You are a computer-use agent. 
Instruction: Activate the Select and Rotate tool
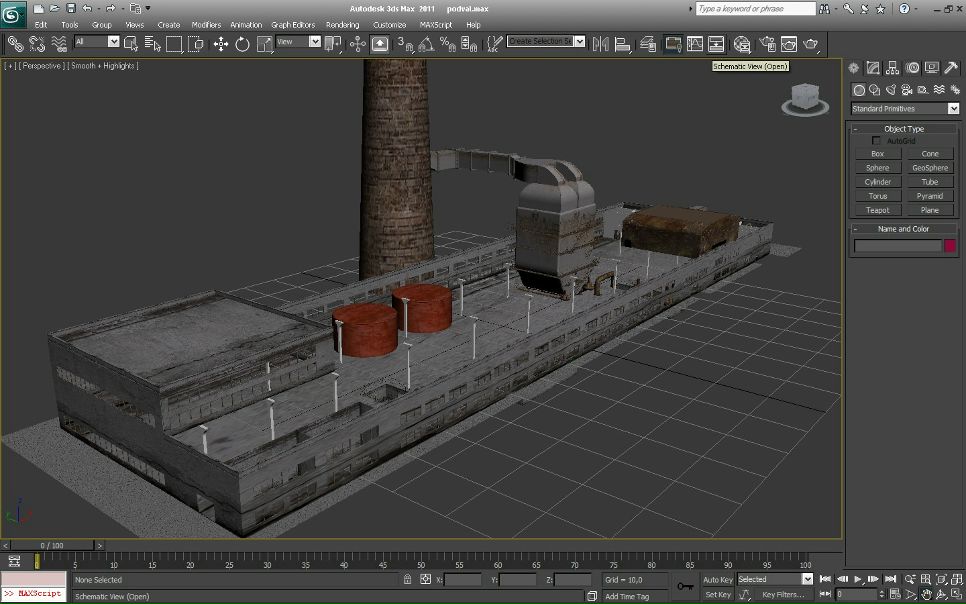(242, 44)
